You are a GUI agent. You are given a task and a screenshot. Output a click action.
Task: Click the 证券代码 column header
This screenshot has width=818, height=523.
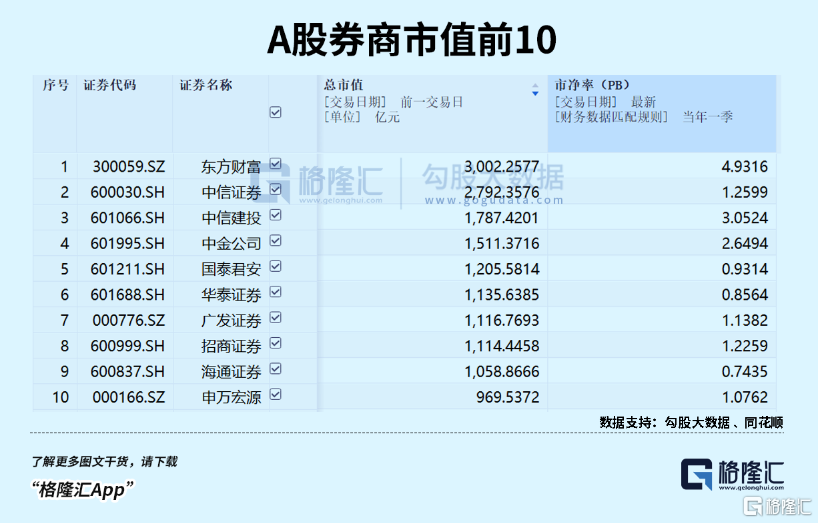pos(125,114)
